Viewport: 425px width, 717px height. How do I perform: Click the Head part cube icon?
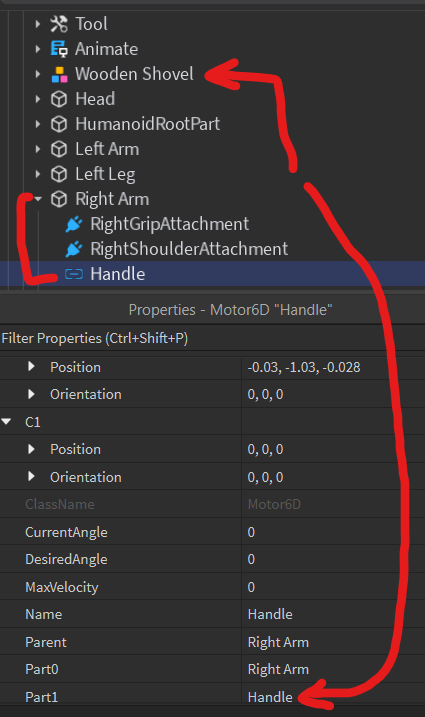click(x=59, y=99)
